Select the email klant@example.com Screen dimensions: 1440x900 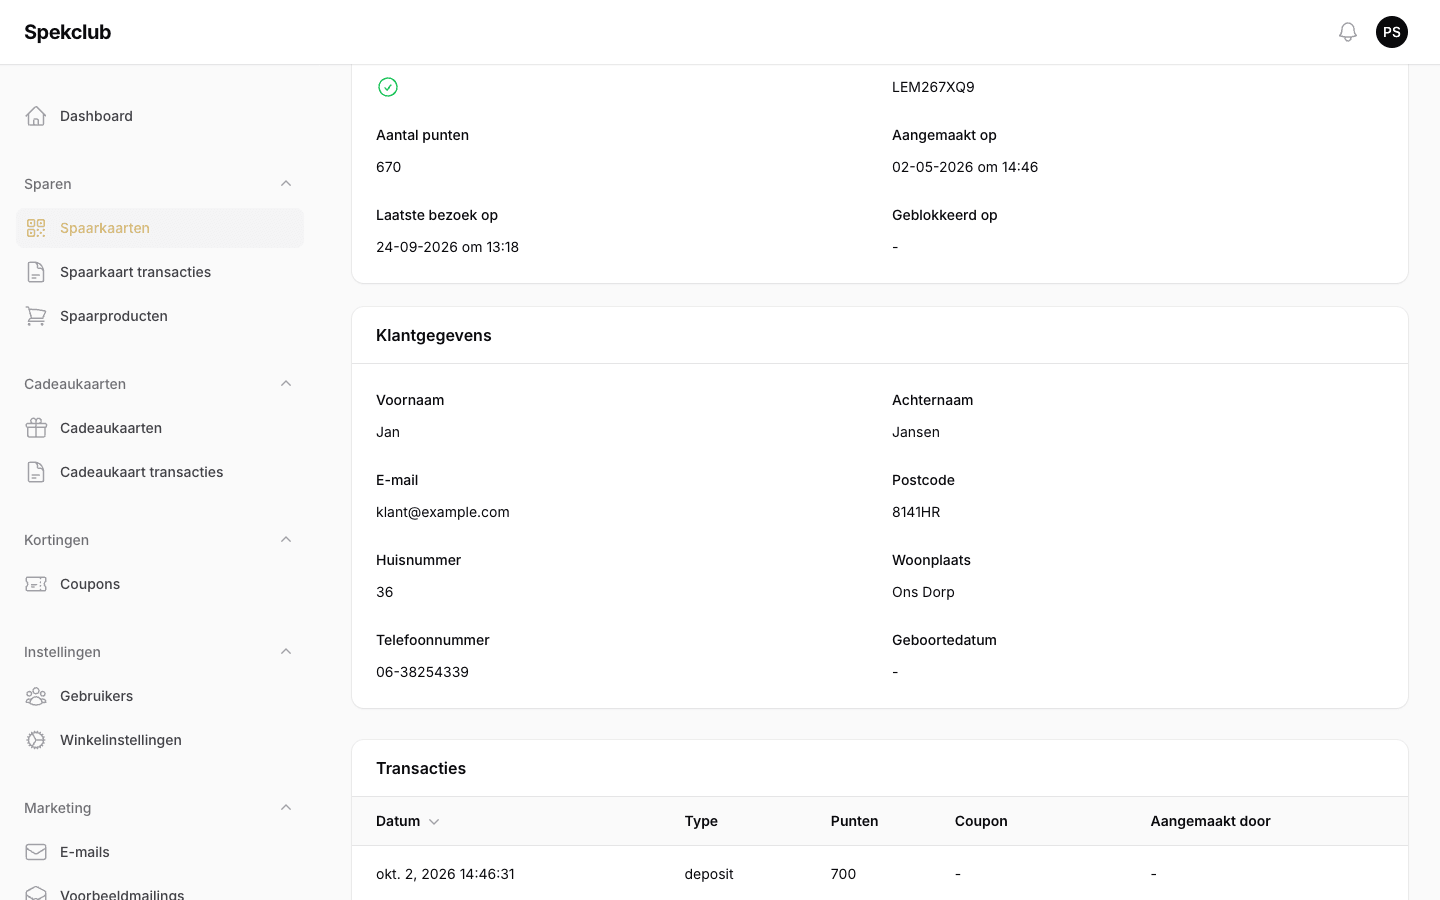pyautogui.click(x=443, y=512)
